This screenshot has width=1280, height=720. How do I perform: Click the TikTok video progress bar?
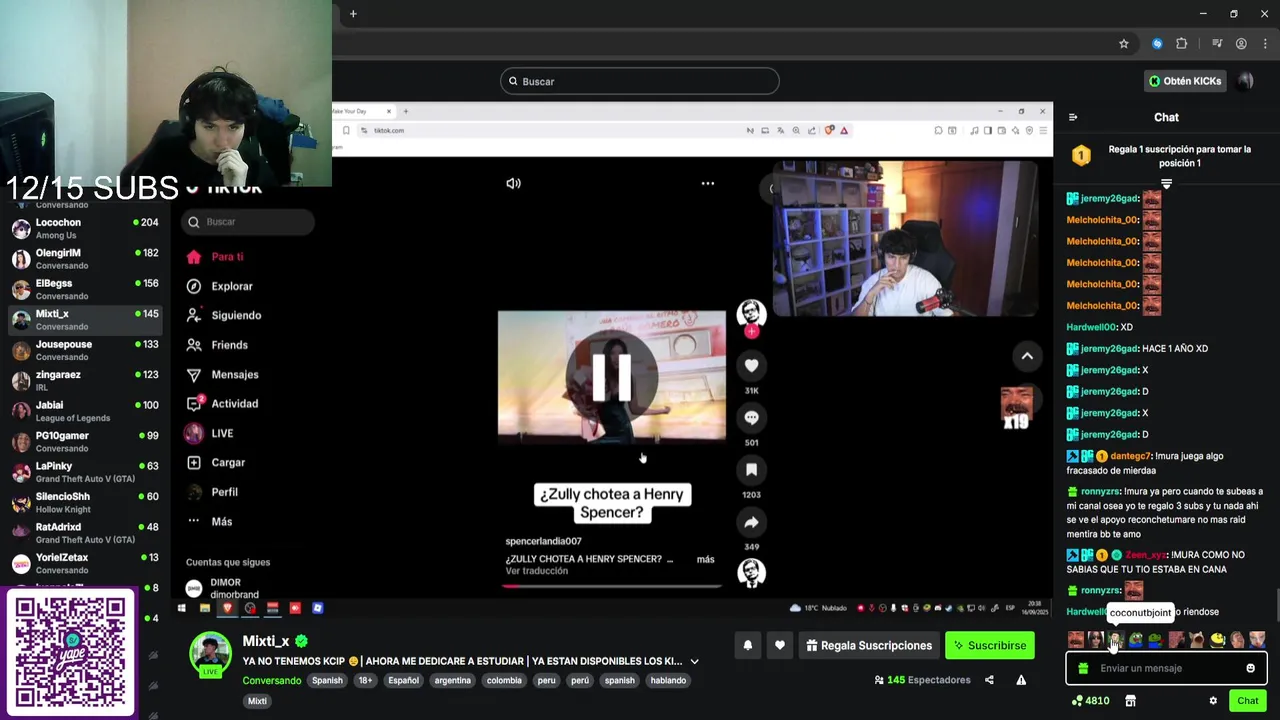click(612, 586)
